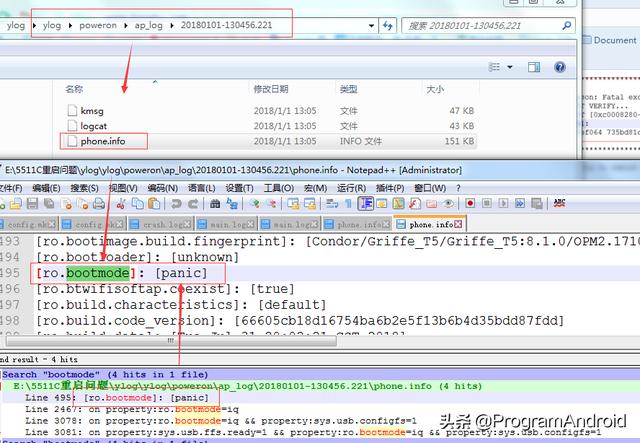Viewport: 640px width, 443px height.
Task: Expand the arrow after poweron in the path
Action: point(126,25)
